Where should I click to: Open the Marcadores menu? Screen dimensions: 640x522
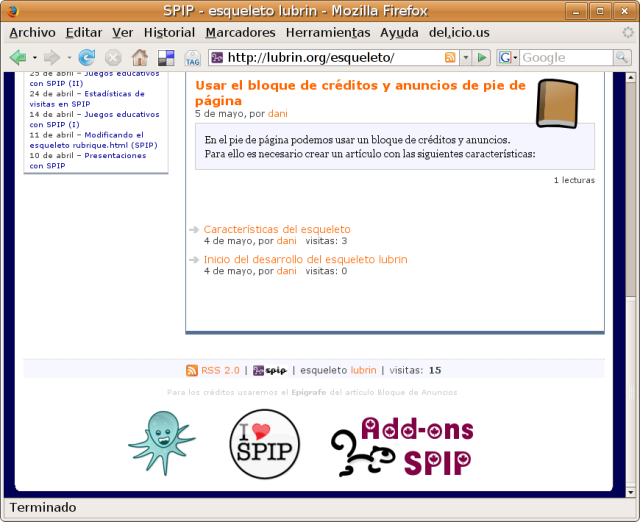click(x=240, y=32)
